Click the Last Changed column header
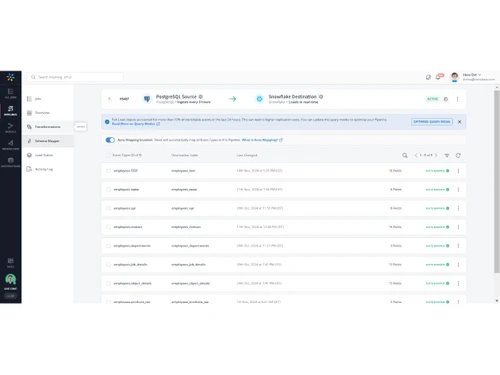Viewport: 500px width, 375px height. [x=247, y=155]
